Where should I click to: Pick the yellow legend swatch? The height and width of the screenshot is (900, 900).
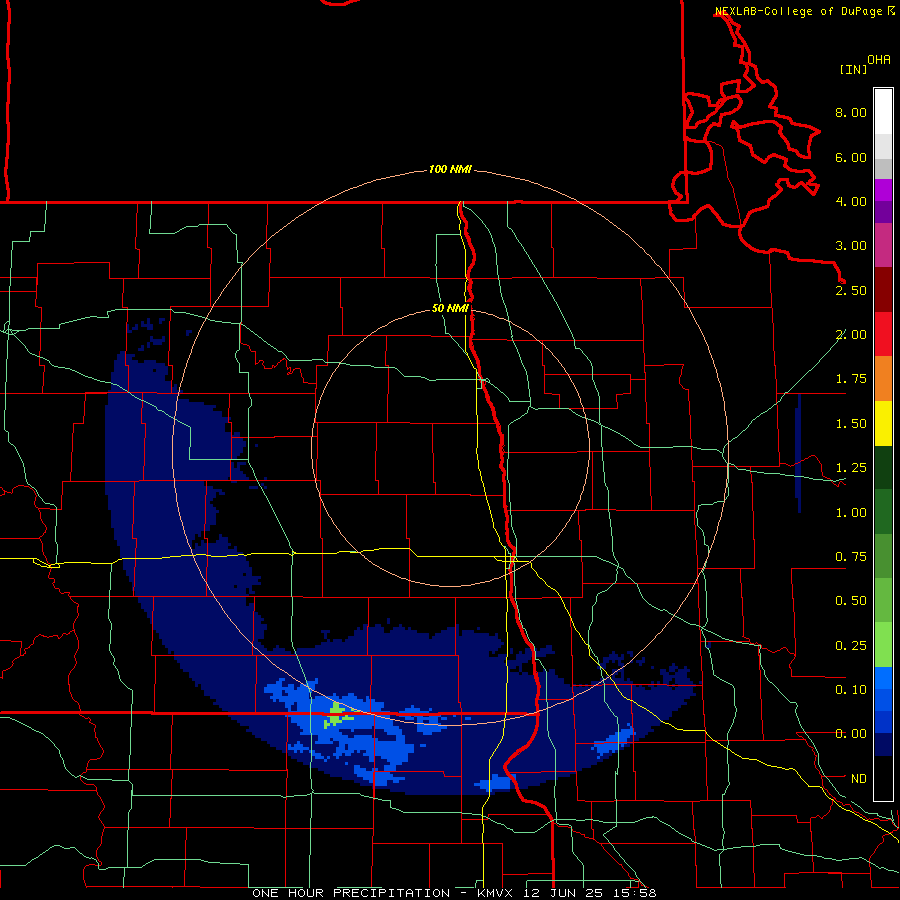[x=883, y=423]
